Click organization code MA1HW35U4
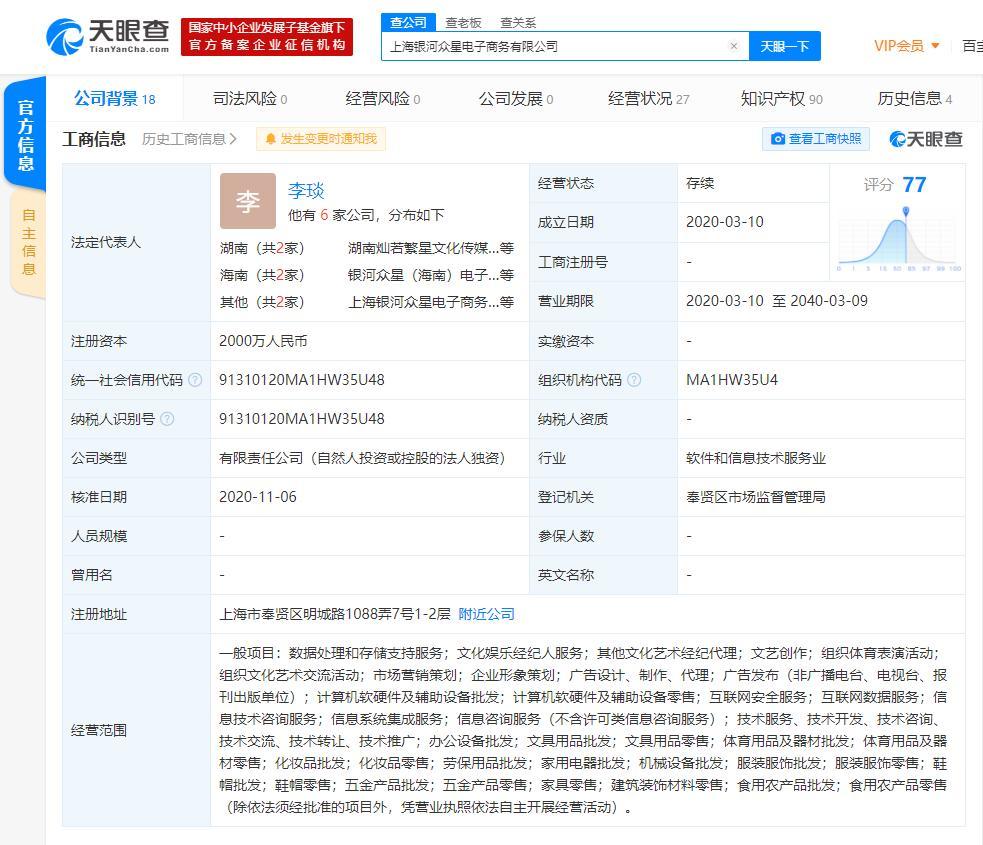The width and height of the screenshot is (983, 845). coord(732,380)
